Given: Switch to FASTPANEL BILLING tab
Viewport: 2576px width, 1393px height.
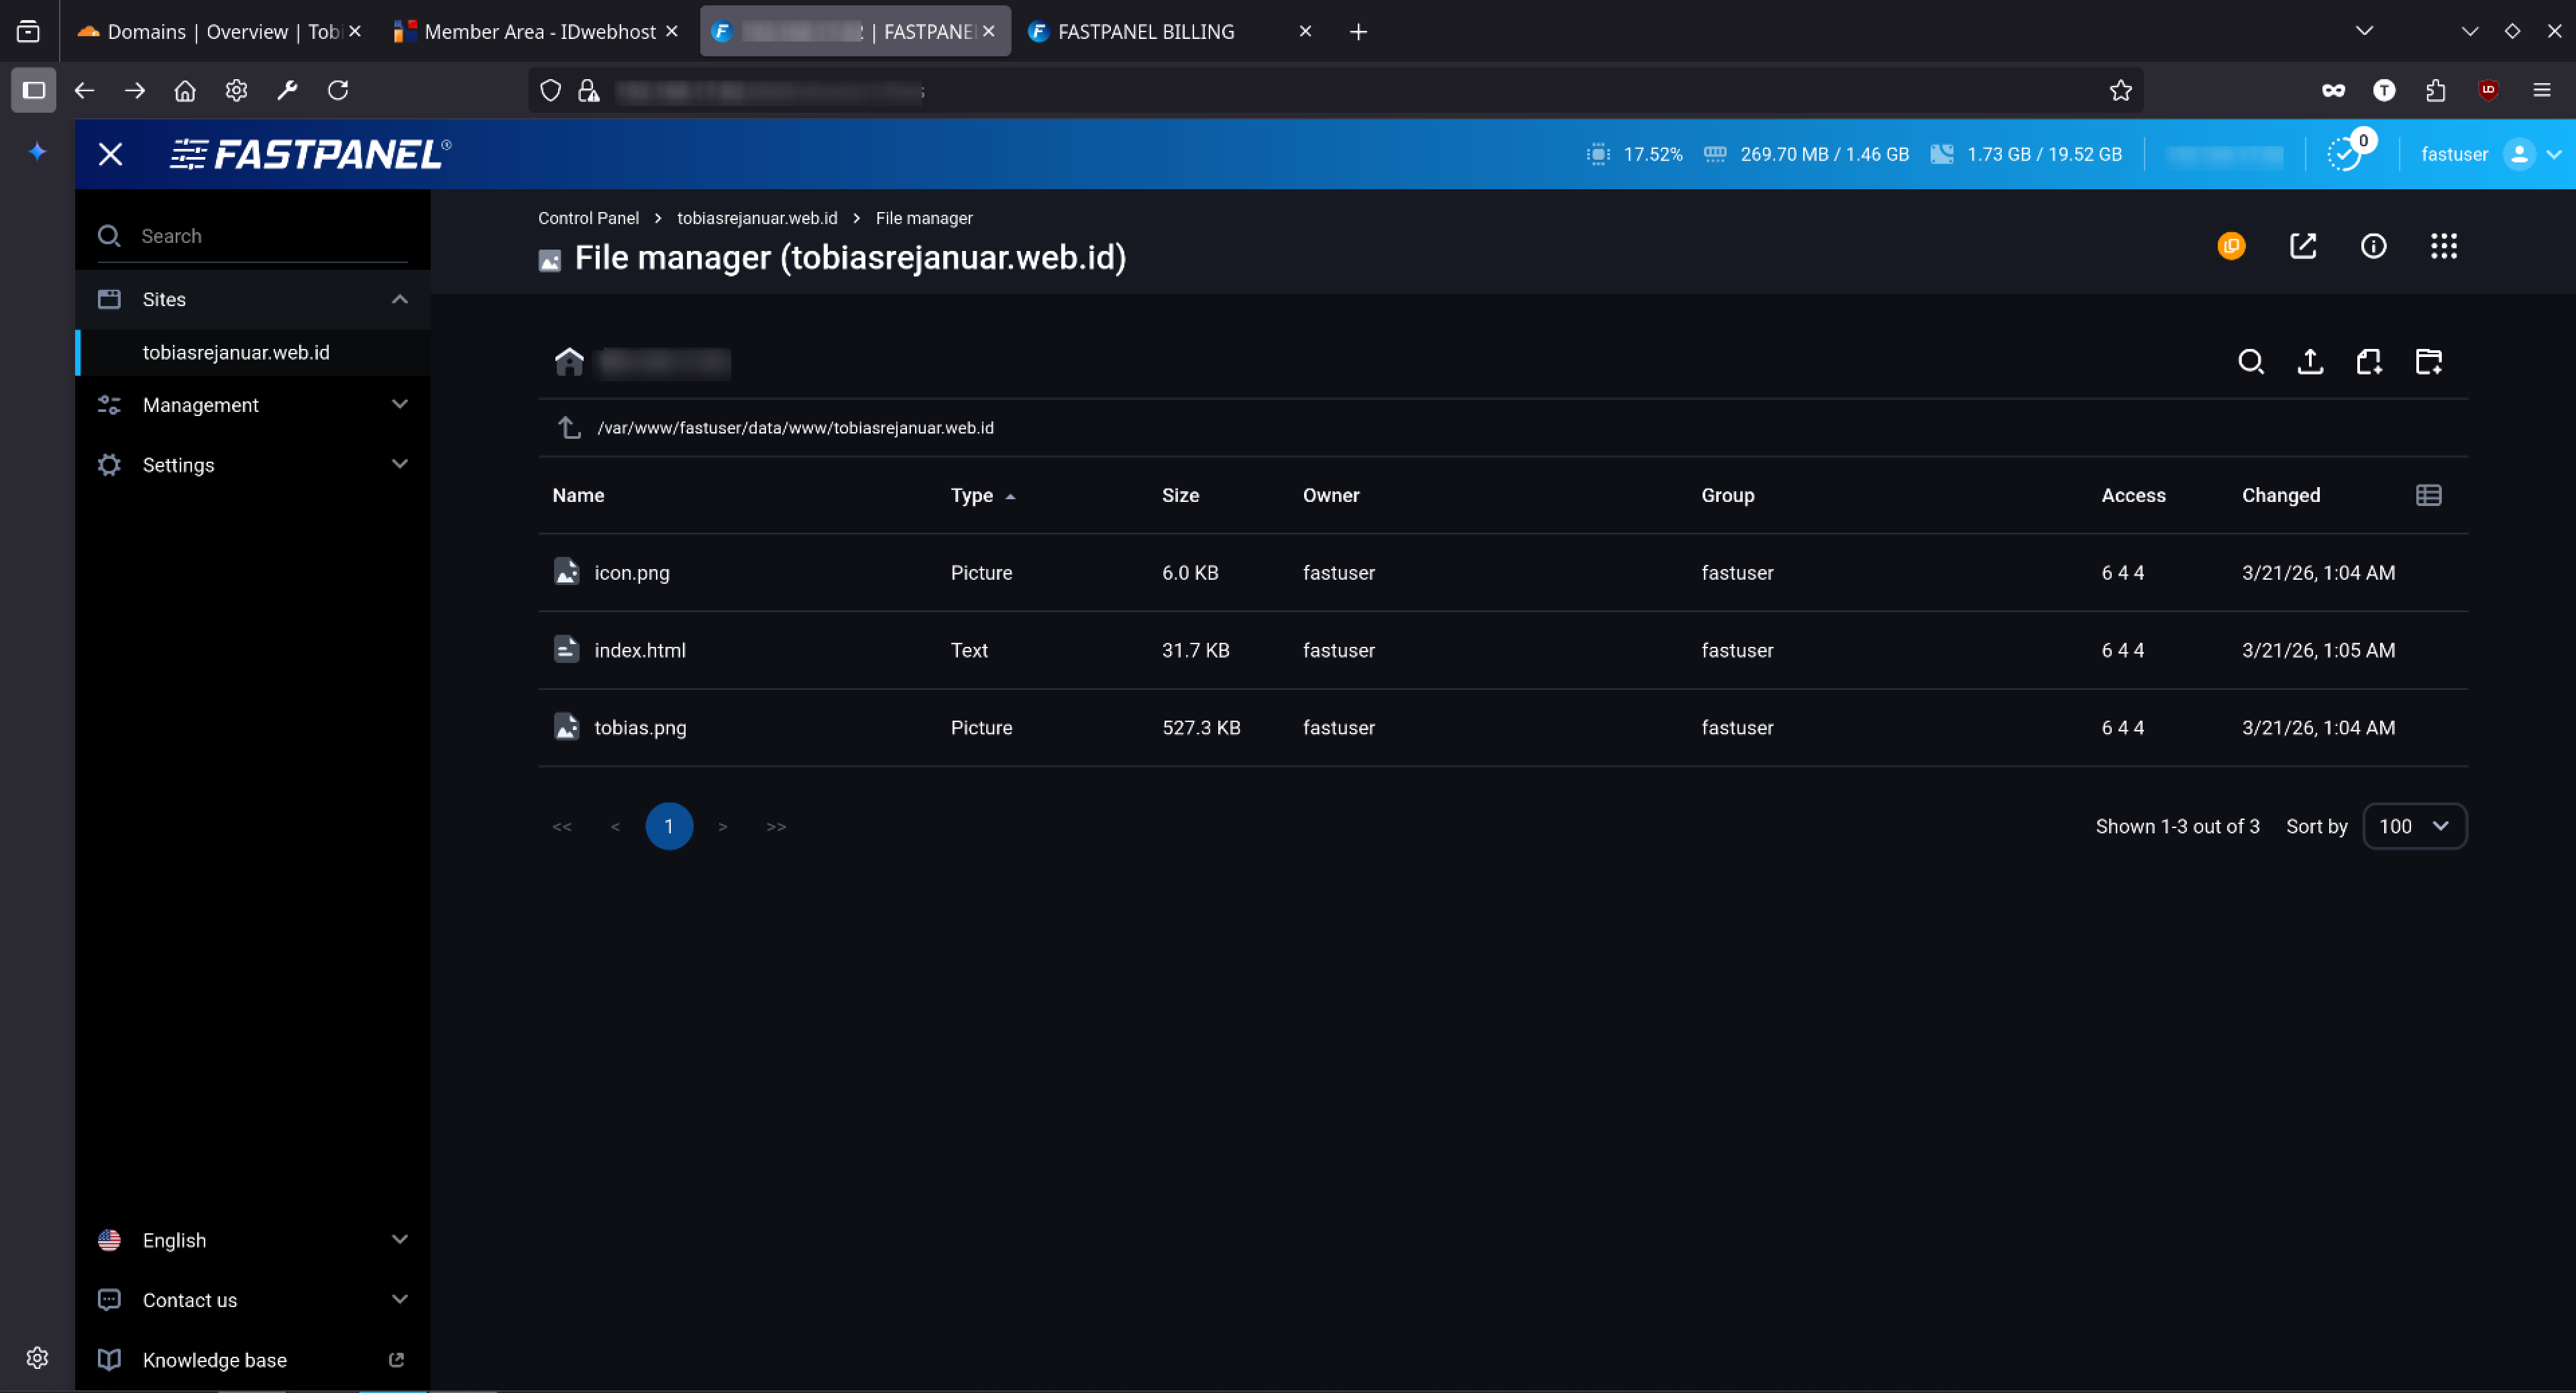Looking at the screenshot, I should [1145, 32].
